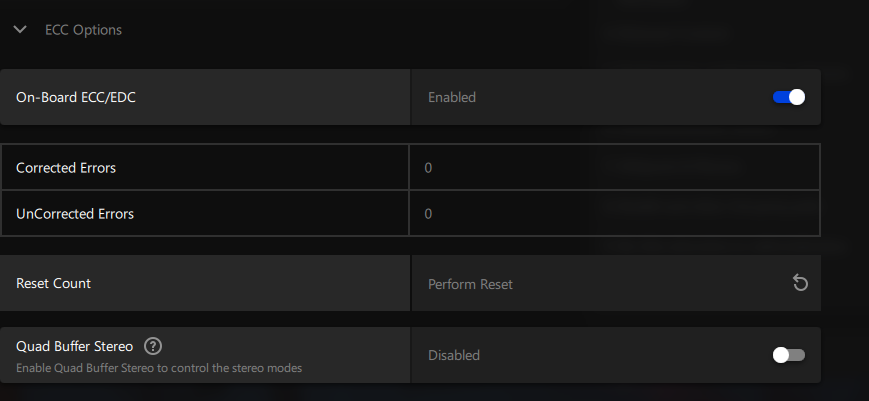Screen dimensions: 869x401
Task: Select the Reset Count label
Action: pos(53,283)
